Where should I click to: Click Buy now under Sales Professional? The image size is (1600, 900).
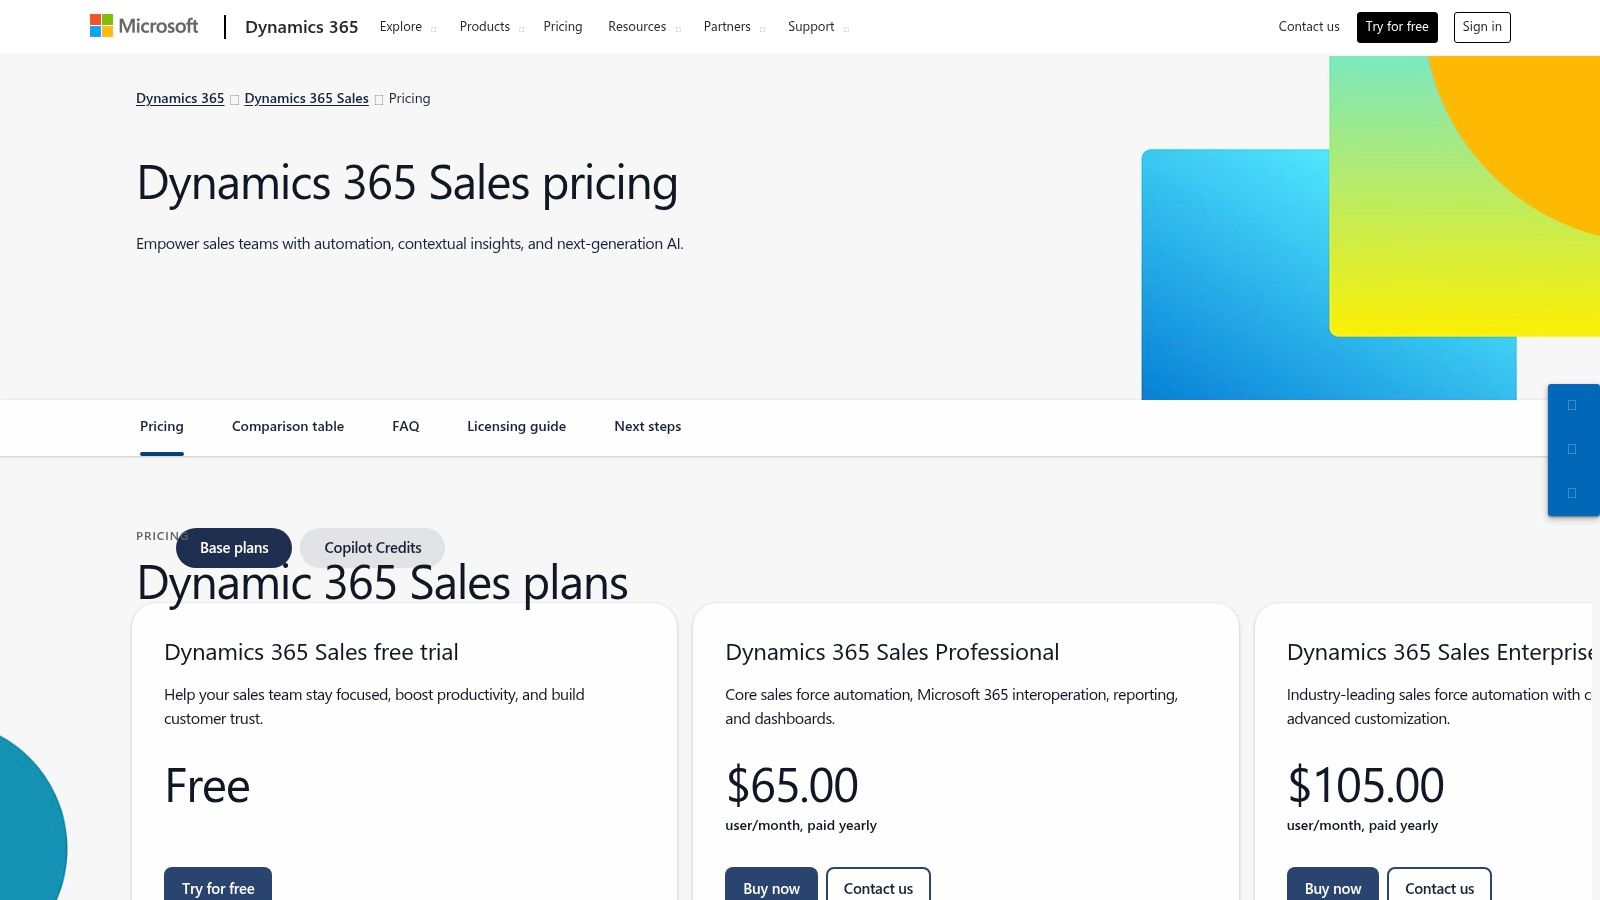(x=771, y=888)
